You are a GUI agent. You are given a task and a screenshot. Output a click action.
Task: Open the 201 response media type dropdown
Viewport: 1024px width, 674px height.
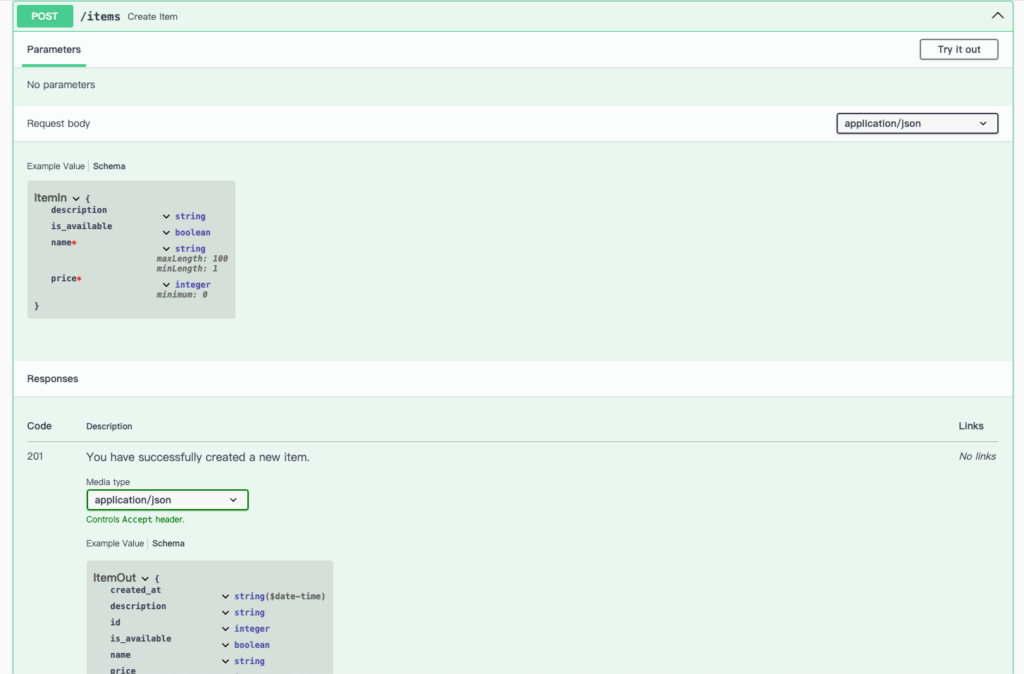[x=167, y=499]
